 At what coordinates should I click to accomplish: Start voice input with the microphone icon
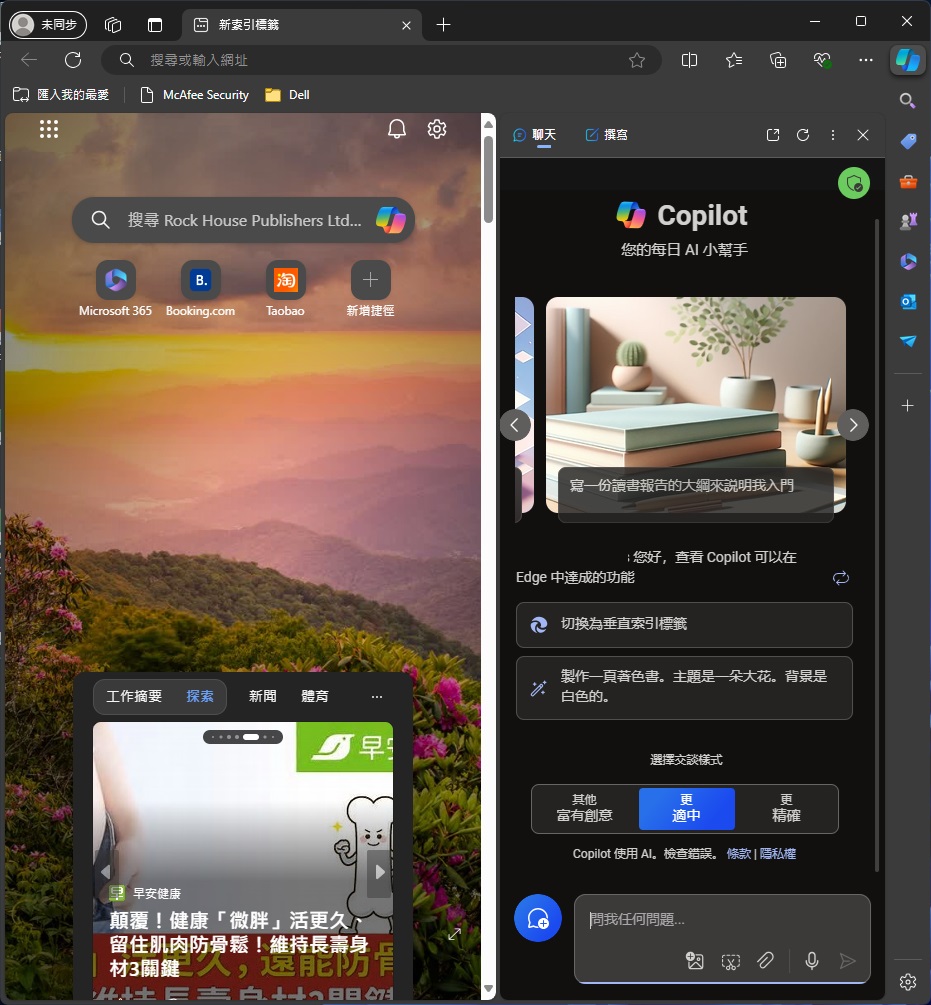[811, 961]
